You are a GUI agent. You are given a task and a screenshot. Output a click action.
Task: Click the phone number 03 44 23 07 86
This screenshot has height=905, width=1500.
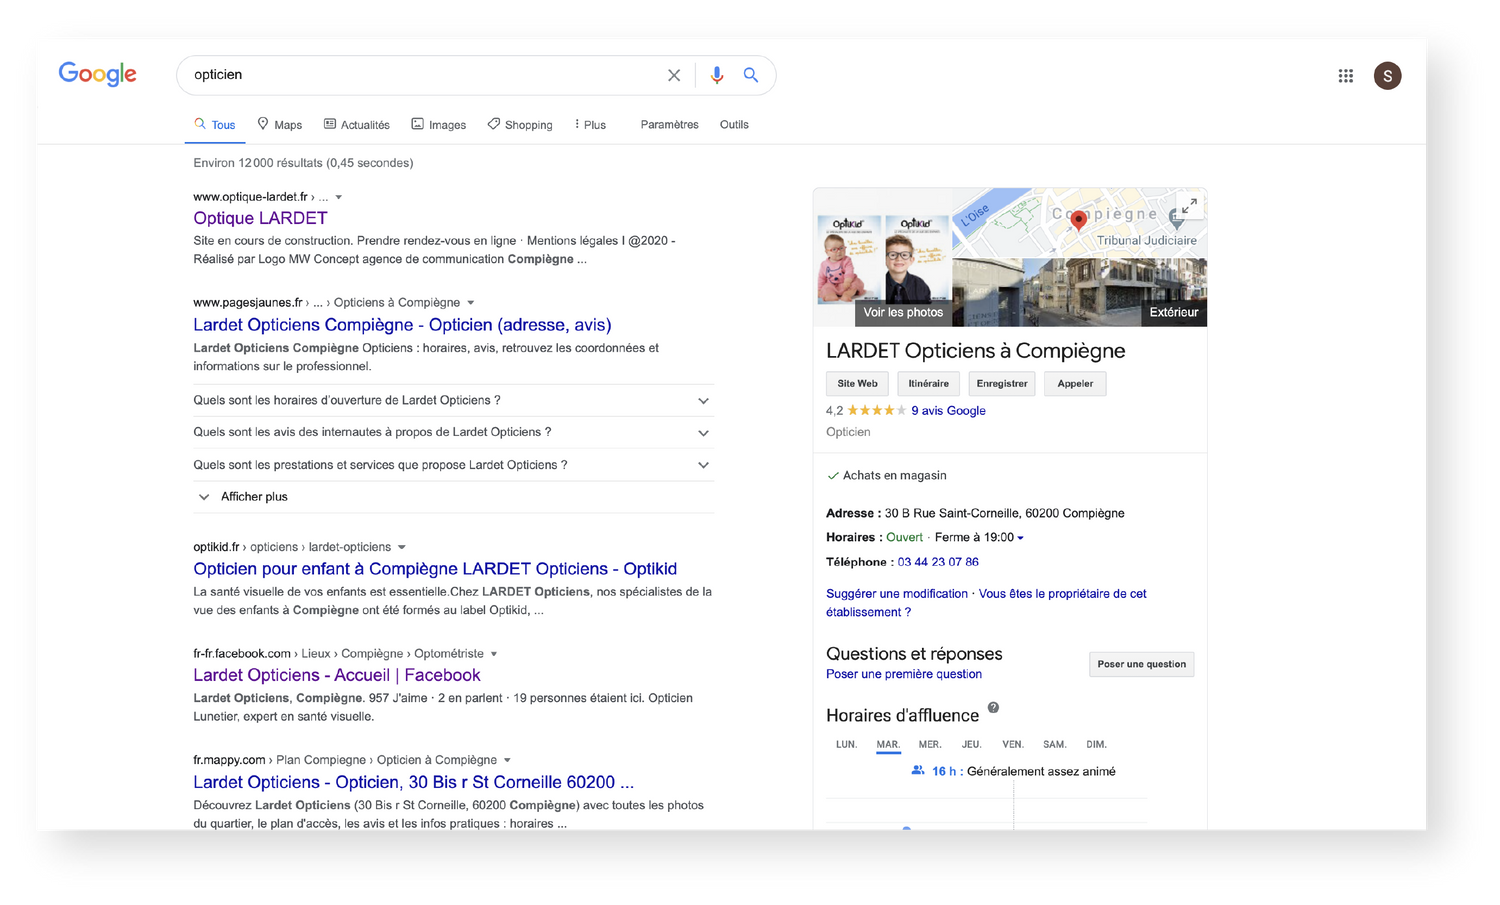pyautogui.click(x=938, y=562)
